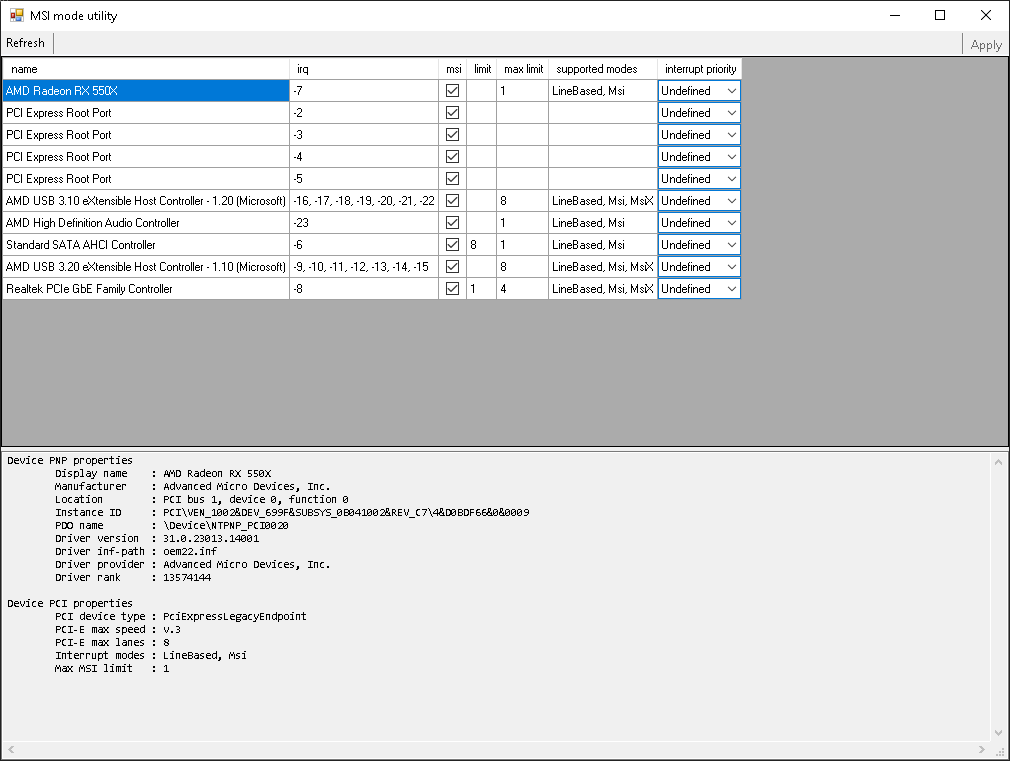Click properties pane vertical scrollbar down arrow

[x=998, y=733]
